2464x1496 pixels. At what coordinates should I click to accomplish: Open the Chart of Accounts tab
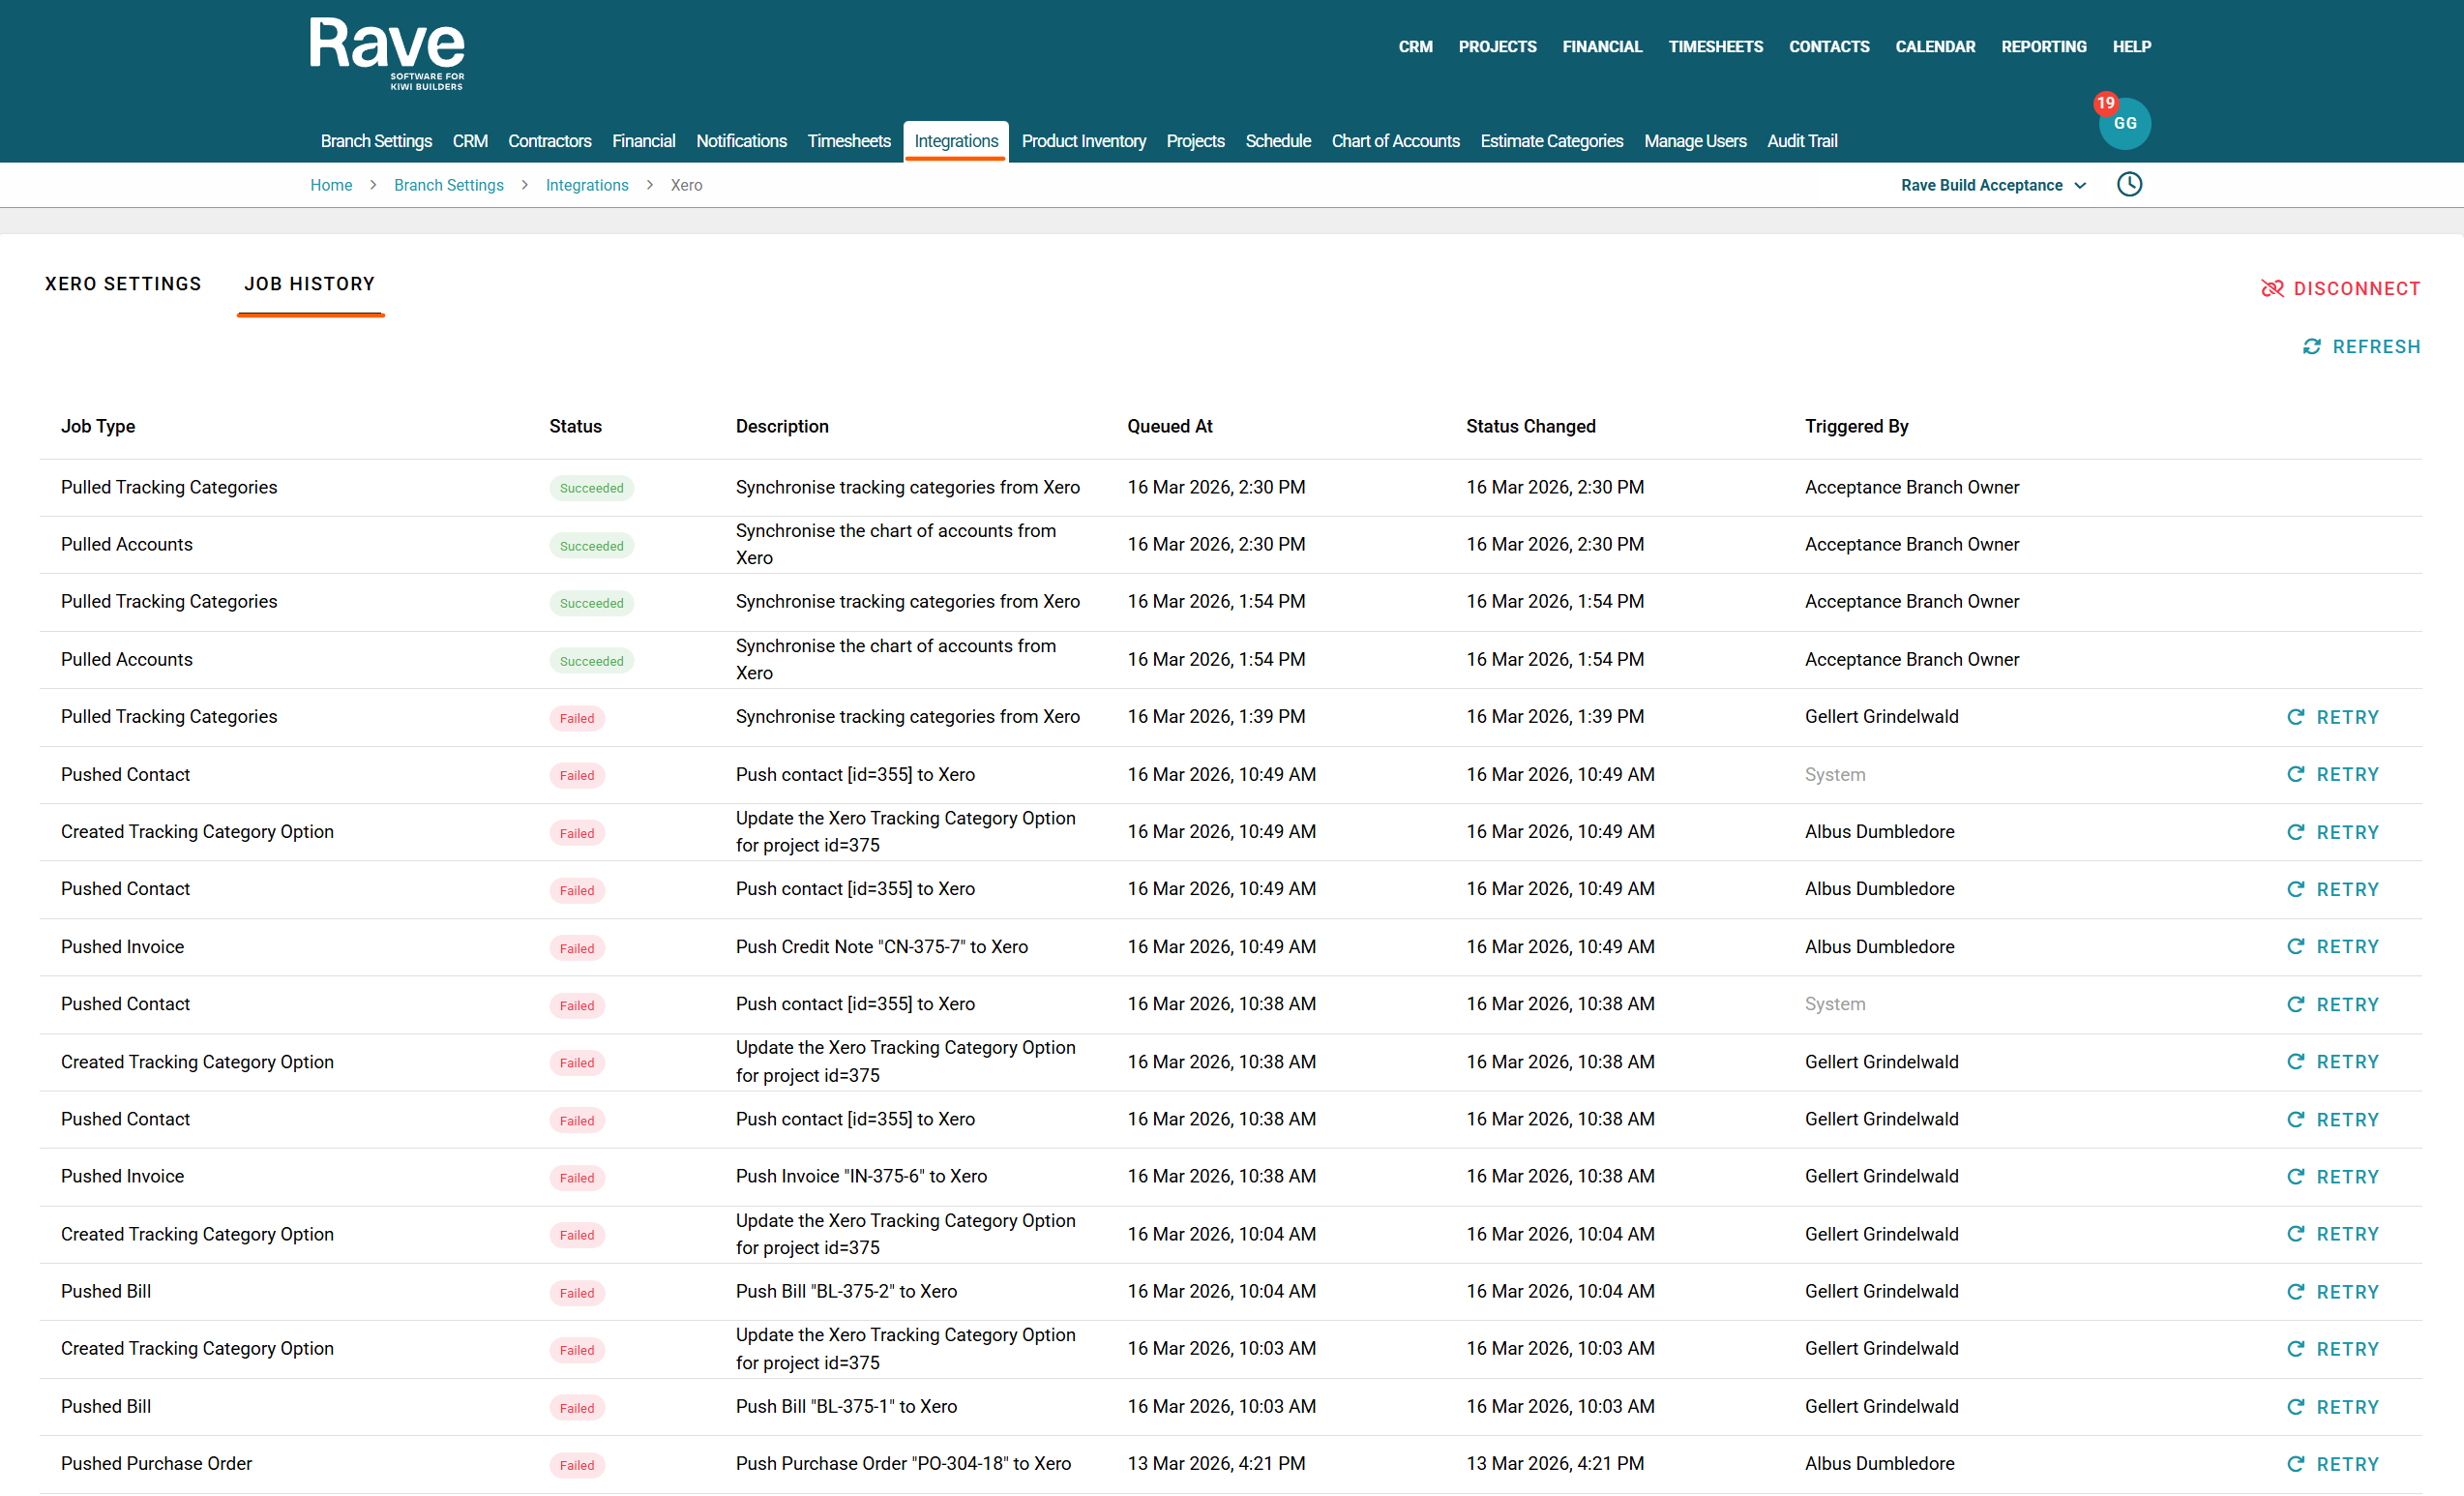coord(1395,141)
